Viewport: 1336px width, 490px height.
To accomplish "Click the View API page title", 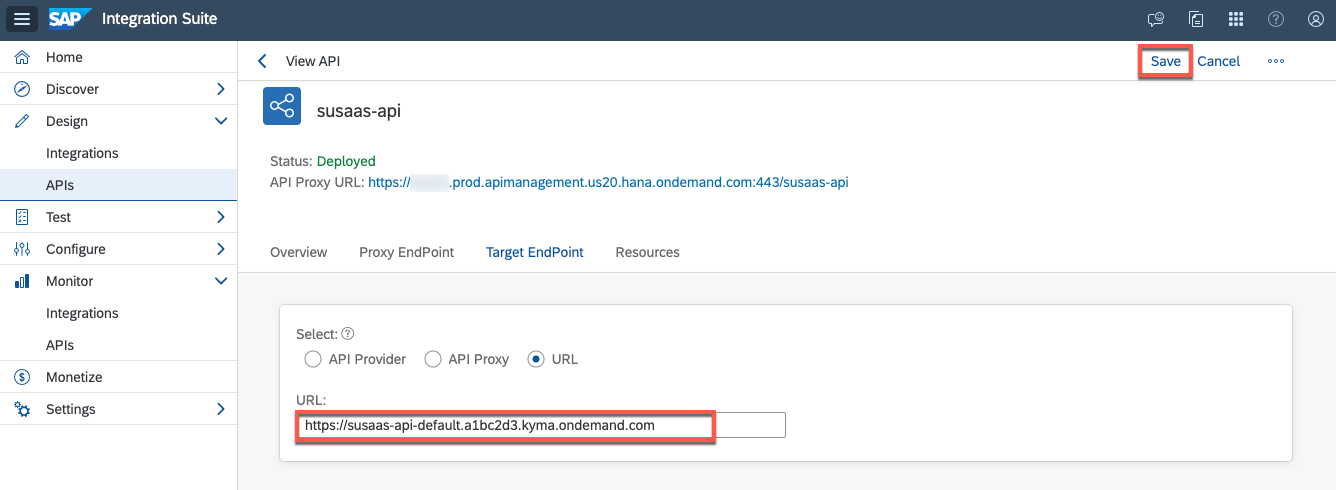I will pyautogui.click(x=313, y=61).
